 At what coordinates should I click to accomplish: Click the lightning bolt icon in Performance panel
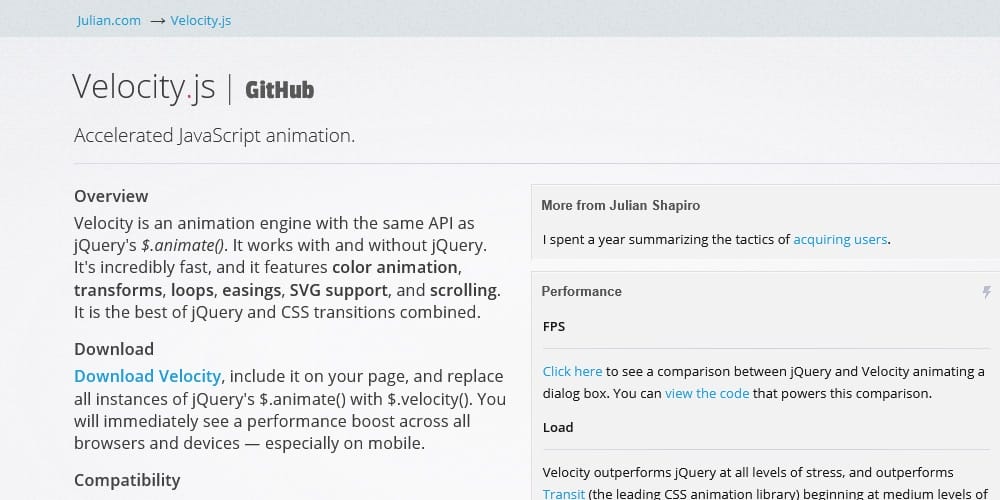pyautogui.click(x=987, y=292)
